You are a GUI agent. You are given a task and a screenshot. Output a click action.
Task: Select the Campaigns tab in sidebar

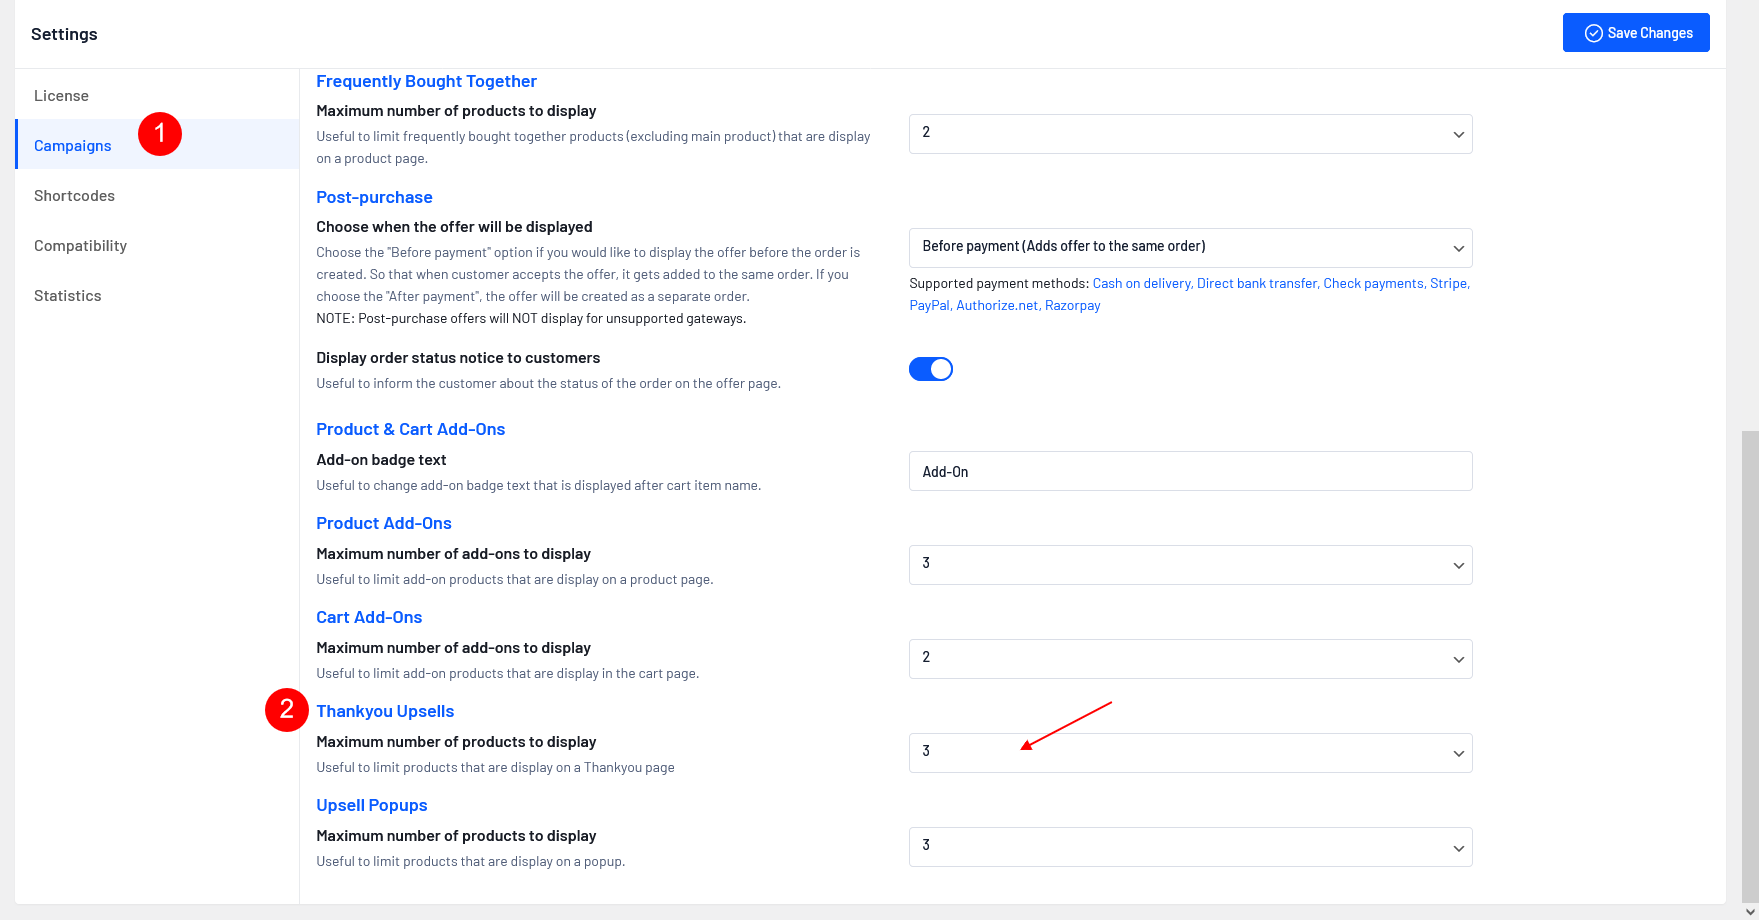[x=73, y=146]
